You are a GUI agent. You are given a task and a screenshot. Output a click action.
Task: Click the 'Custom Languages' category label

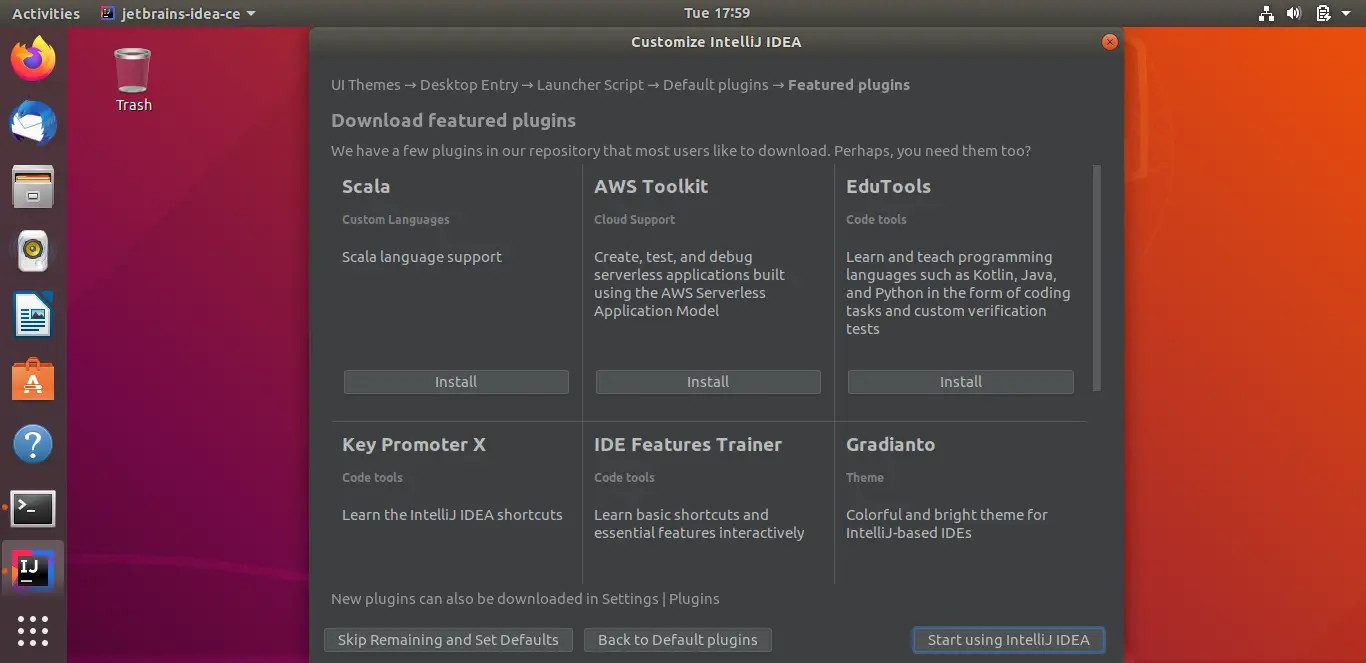(x=396, y=220)
